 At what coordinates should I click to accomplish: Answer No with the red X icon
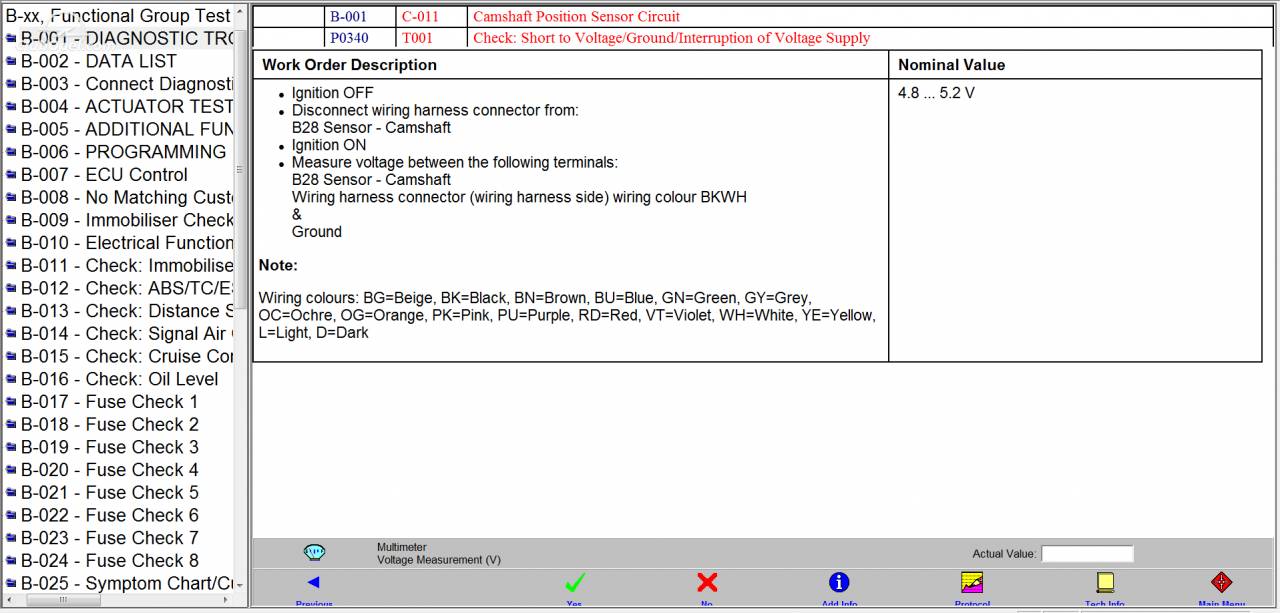[707, 582]
